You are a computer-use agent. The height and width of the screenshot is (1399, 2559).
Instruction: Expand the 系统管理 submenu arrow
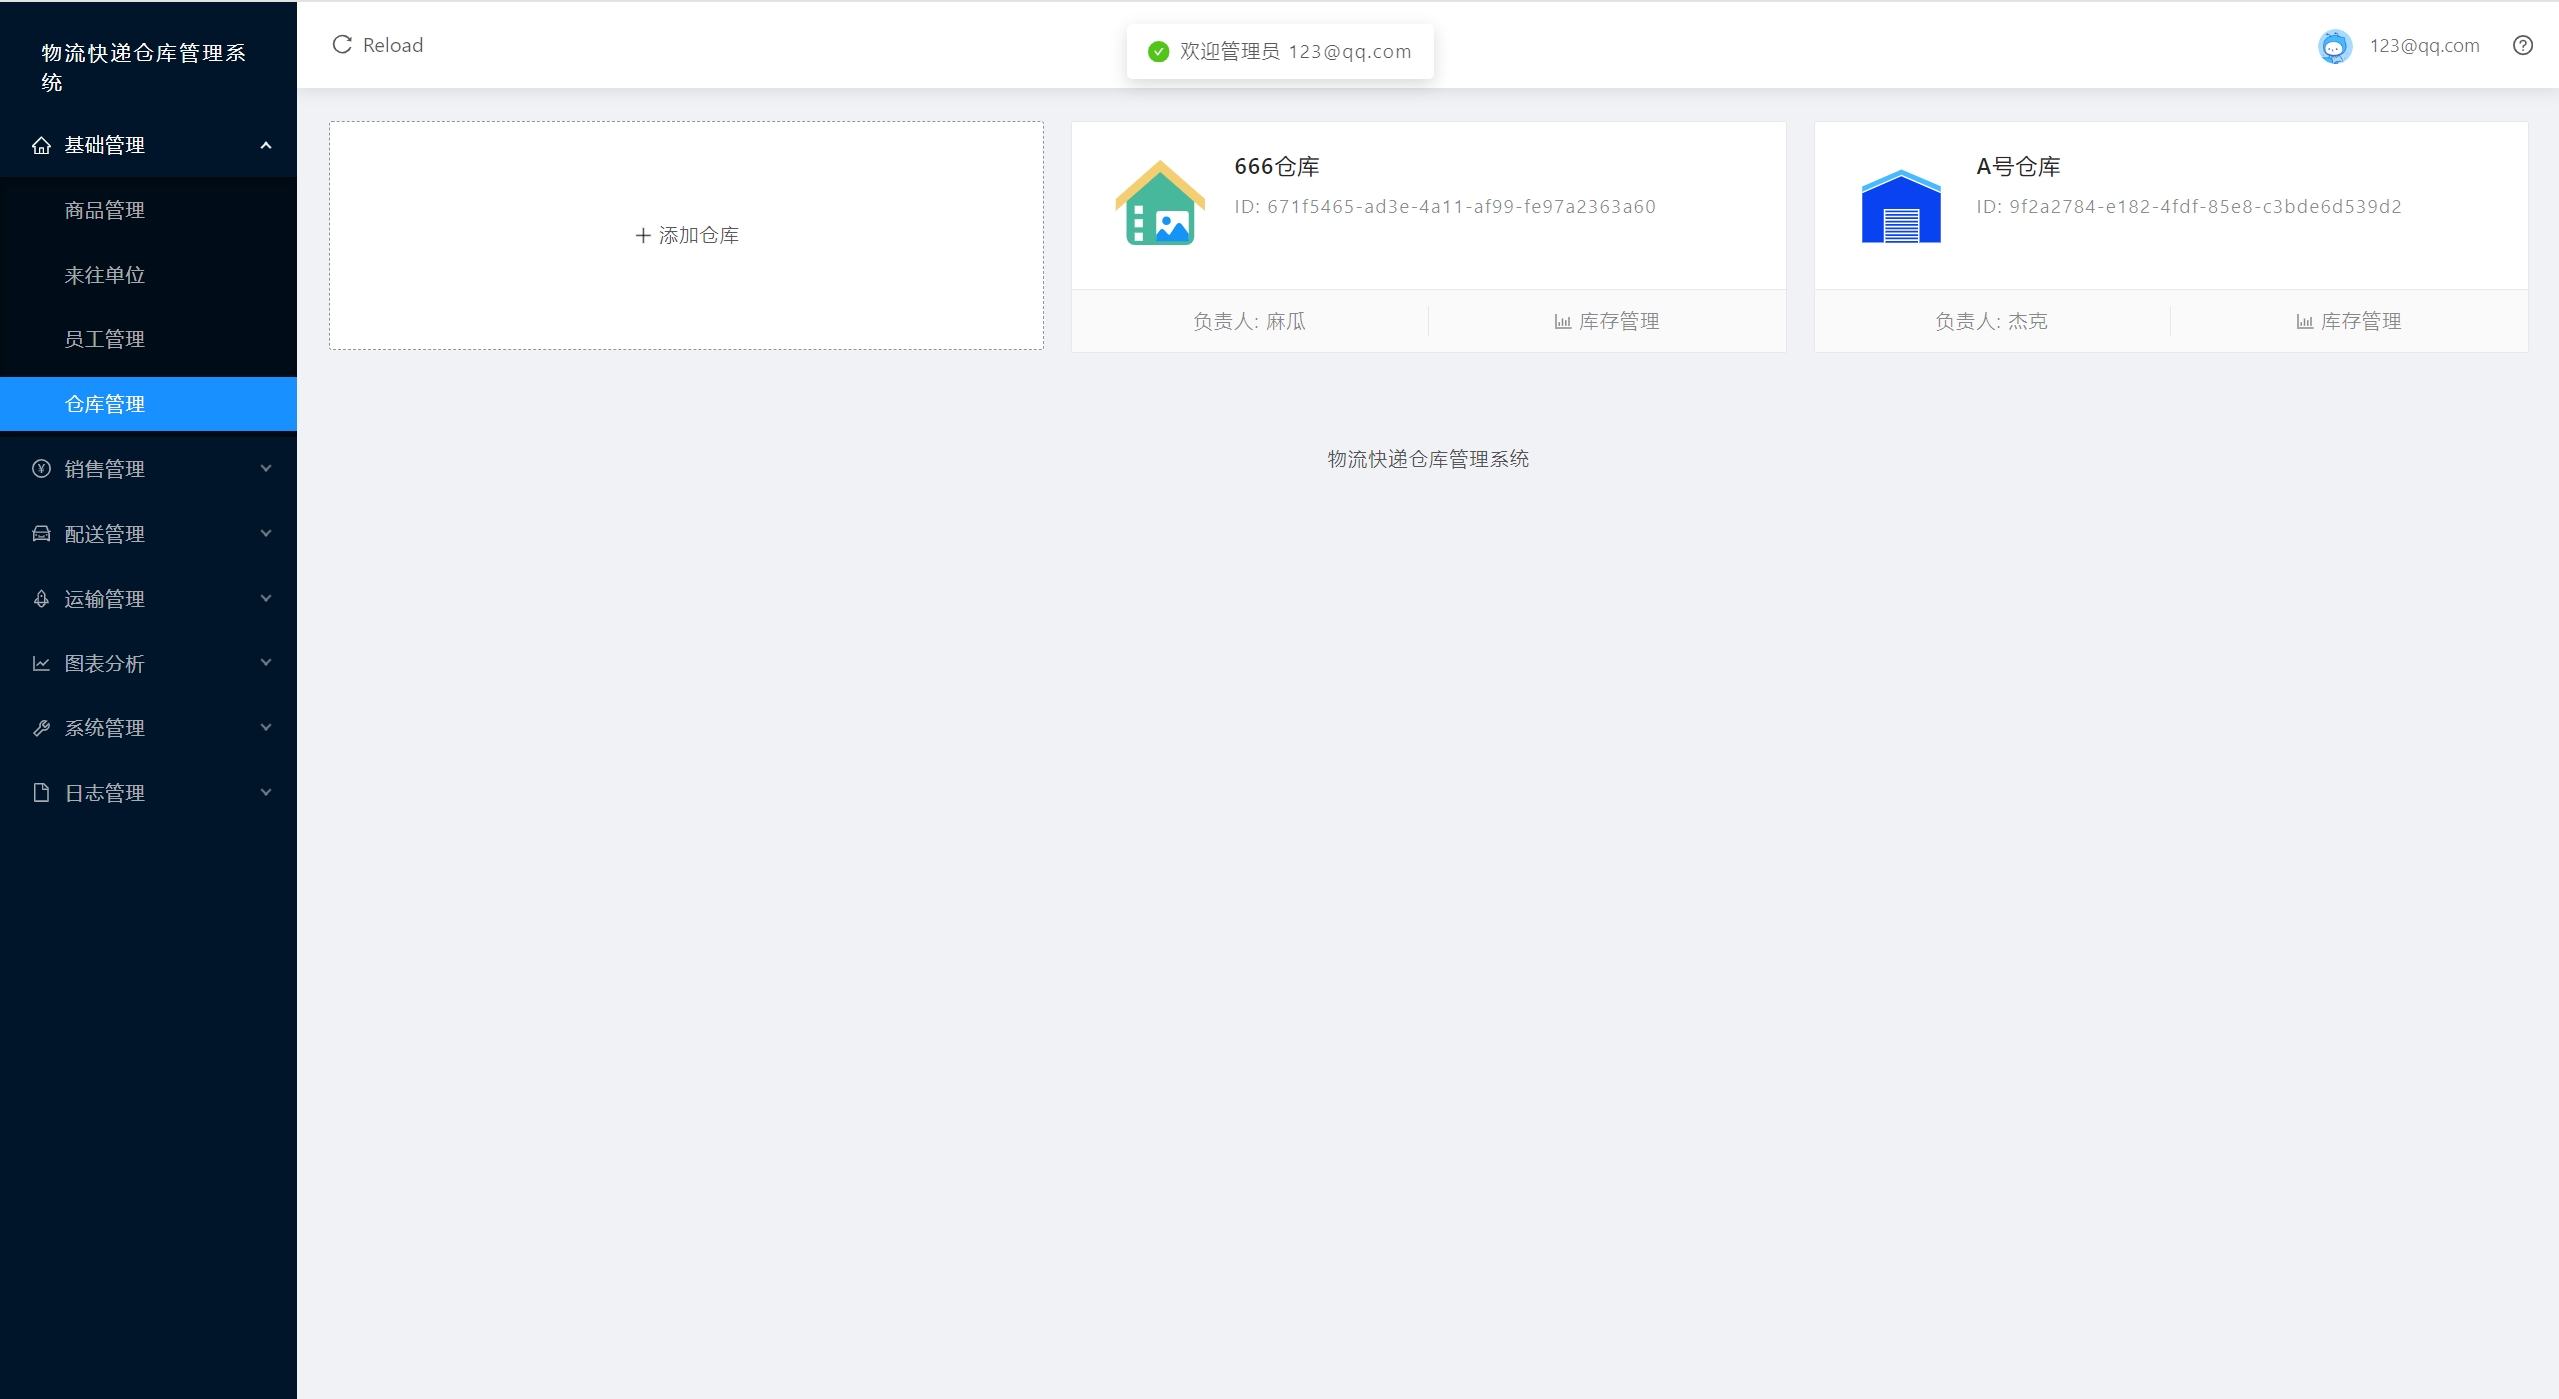(266, 728)
